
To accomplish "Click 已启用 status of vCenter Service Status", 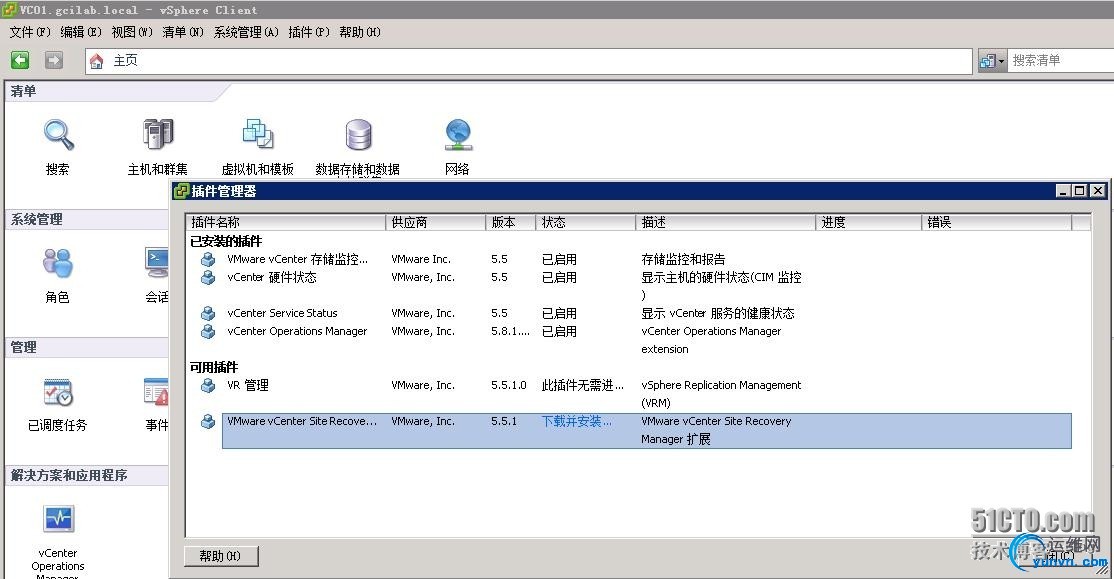I will tap(559, 313).
